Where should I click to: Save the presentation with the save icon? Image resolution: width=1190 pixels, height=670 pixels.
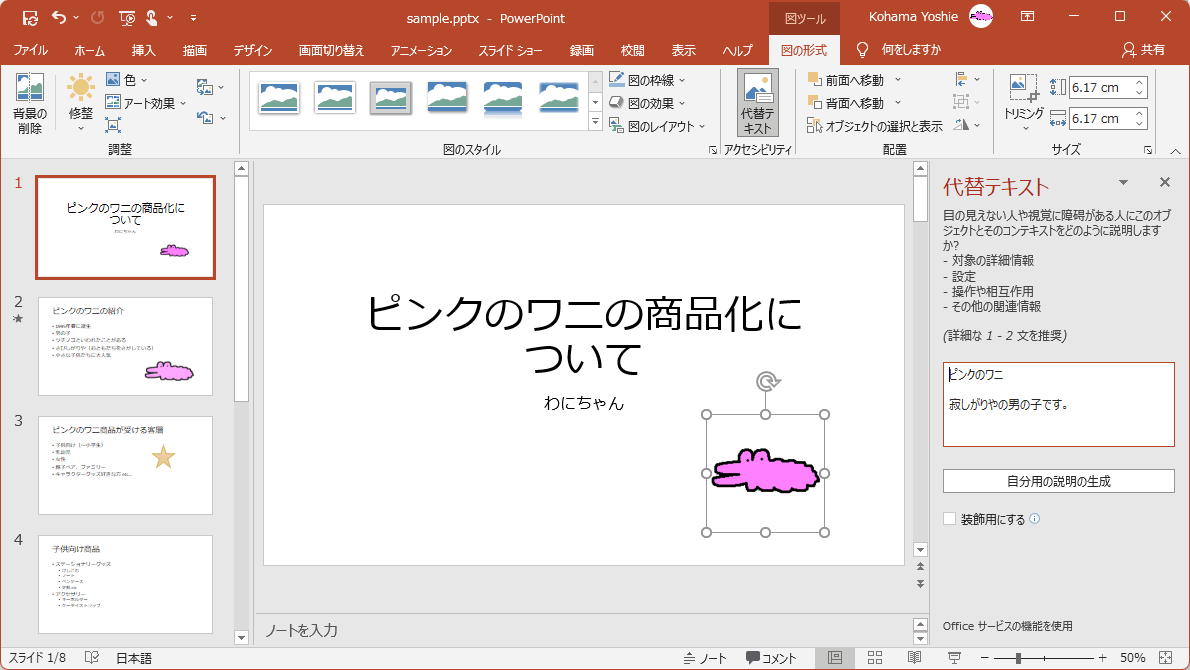click(x=30, y=17)
